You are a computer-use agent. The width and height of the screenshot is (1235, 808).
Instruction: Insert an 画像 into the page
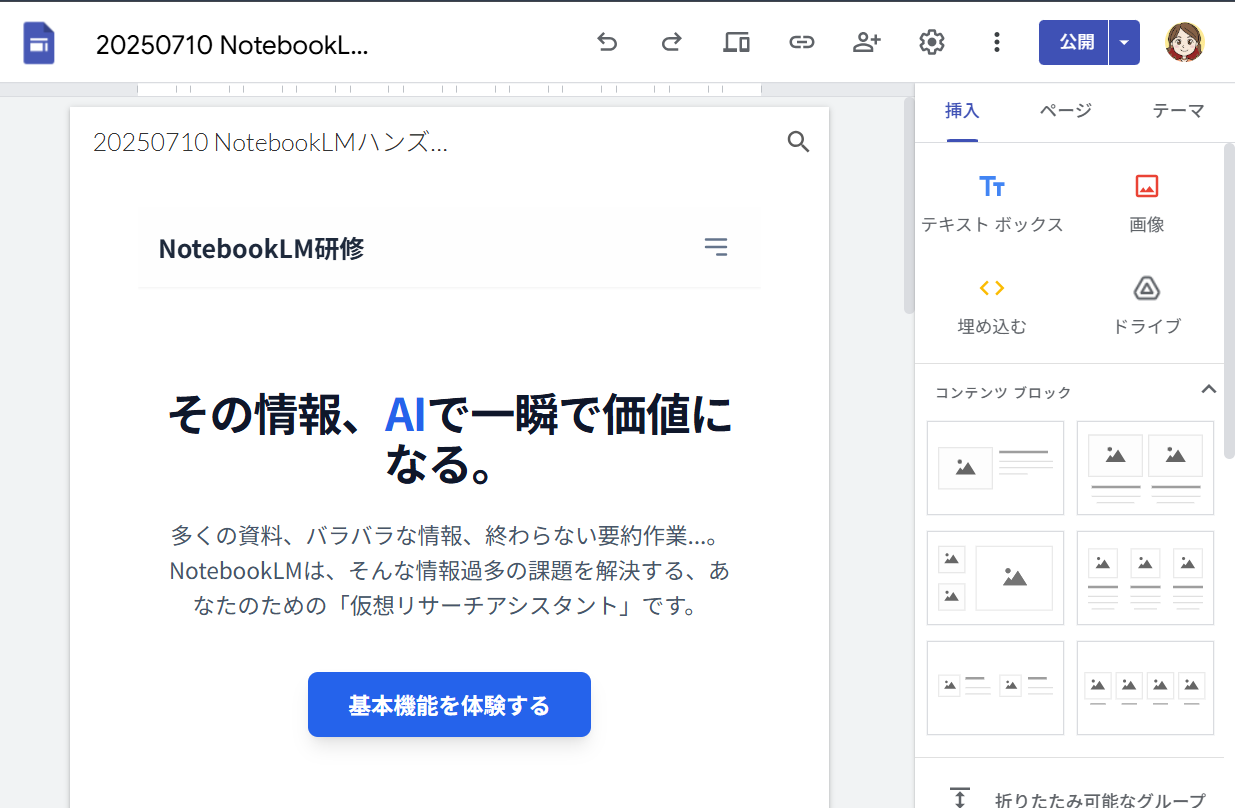coord(1145,200)
